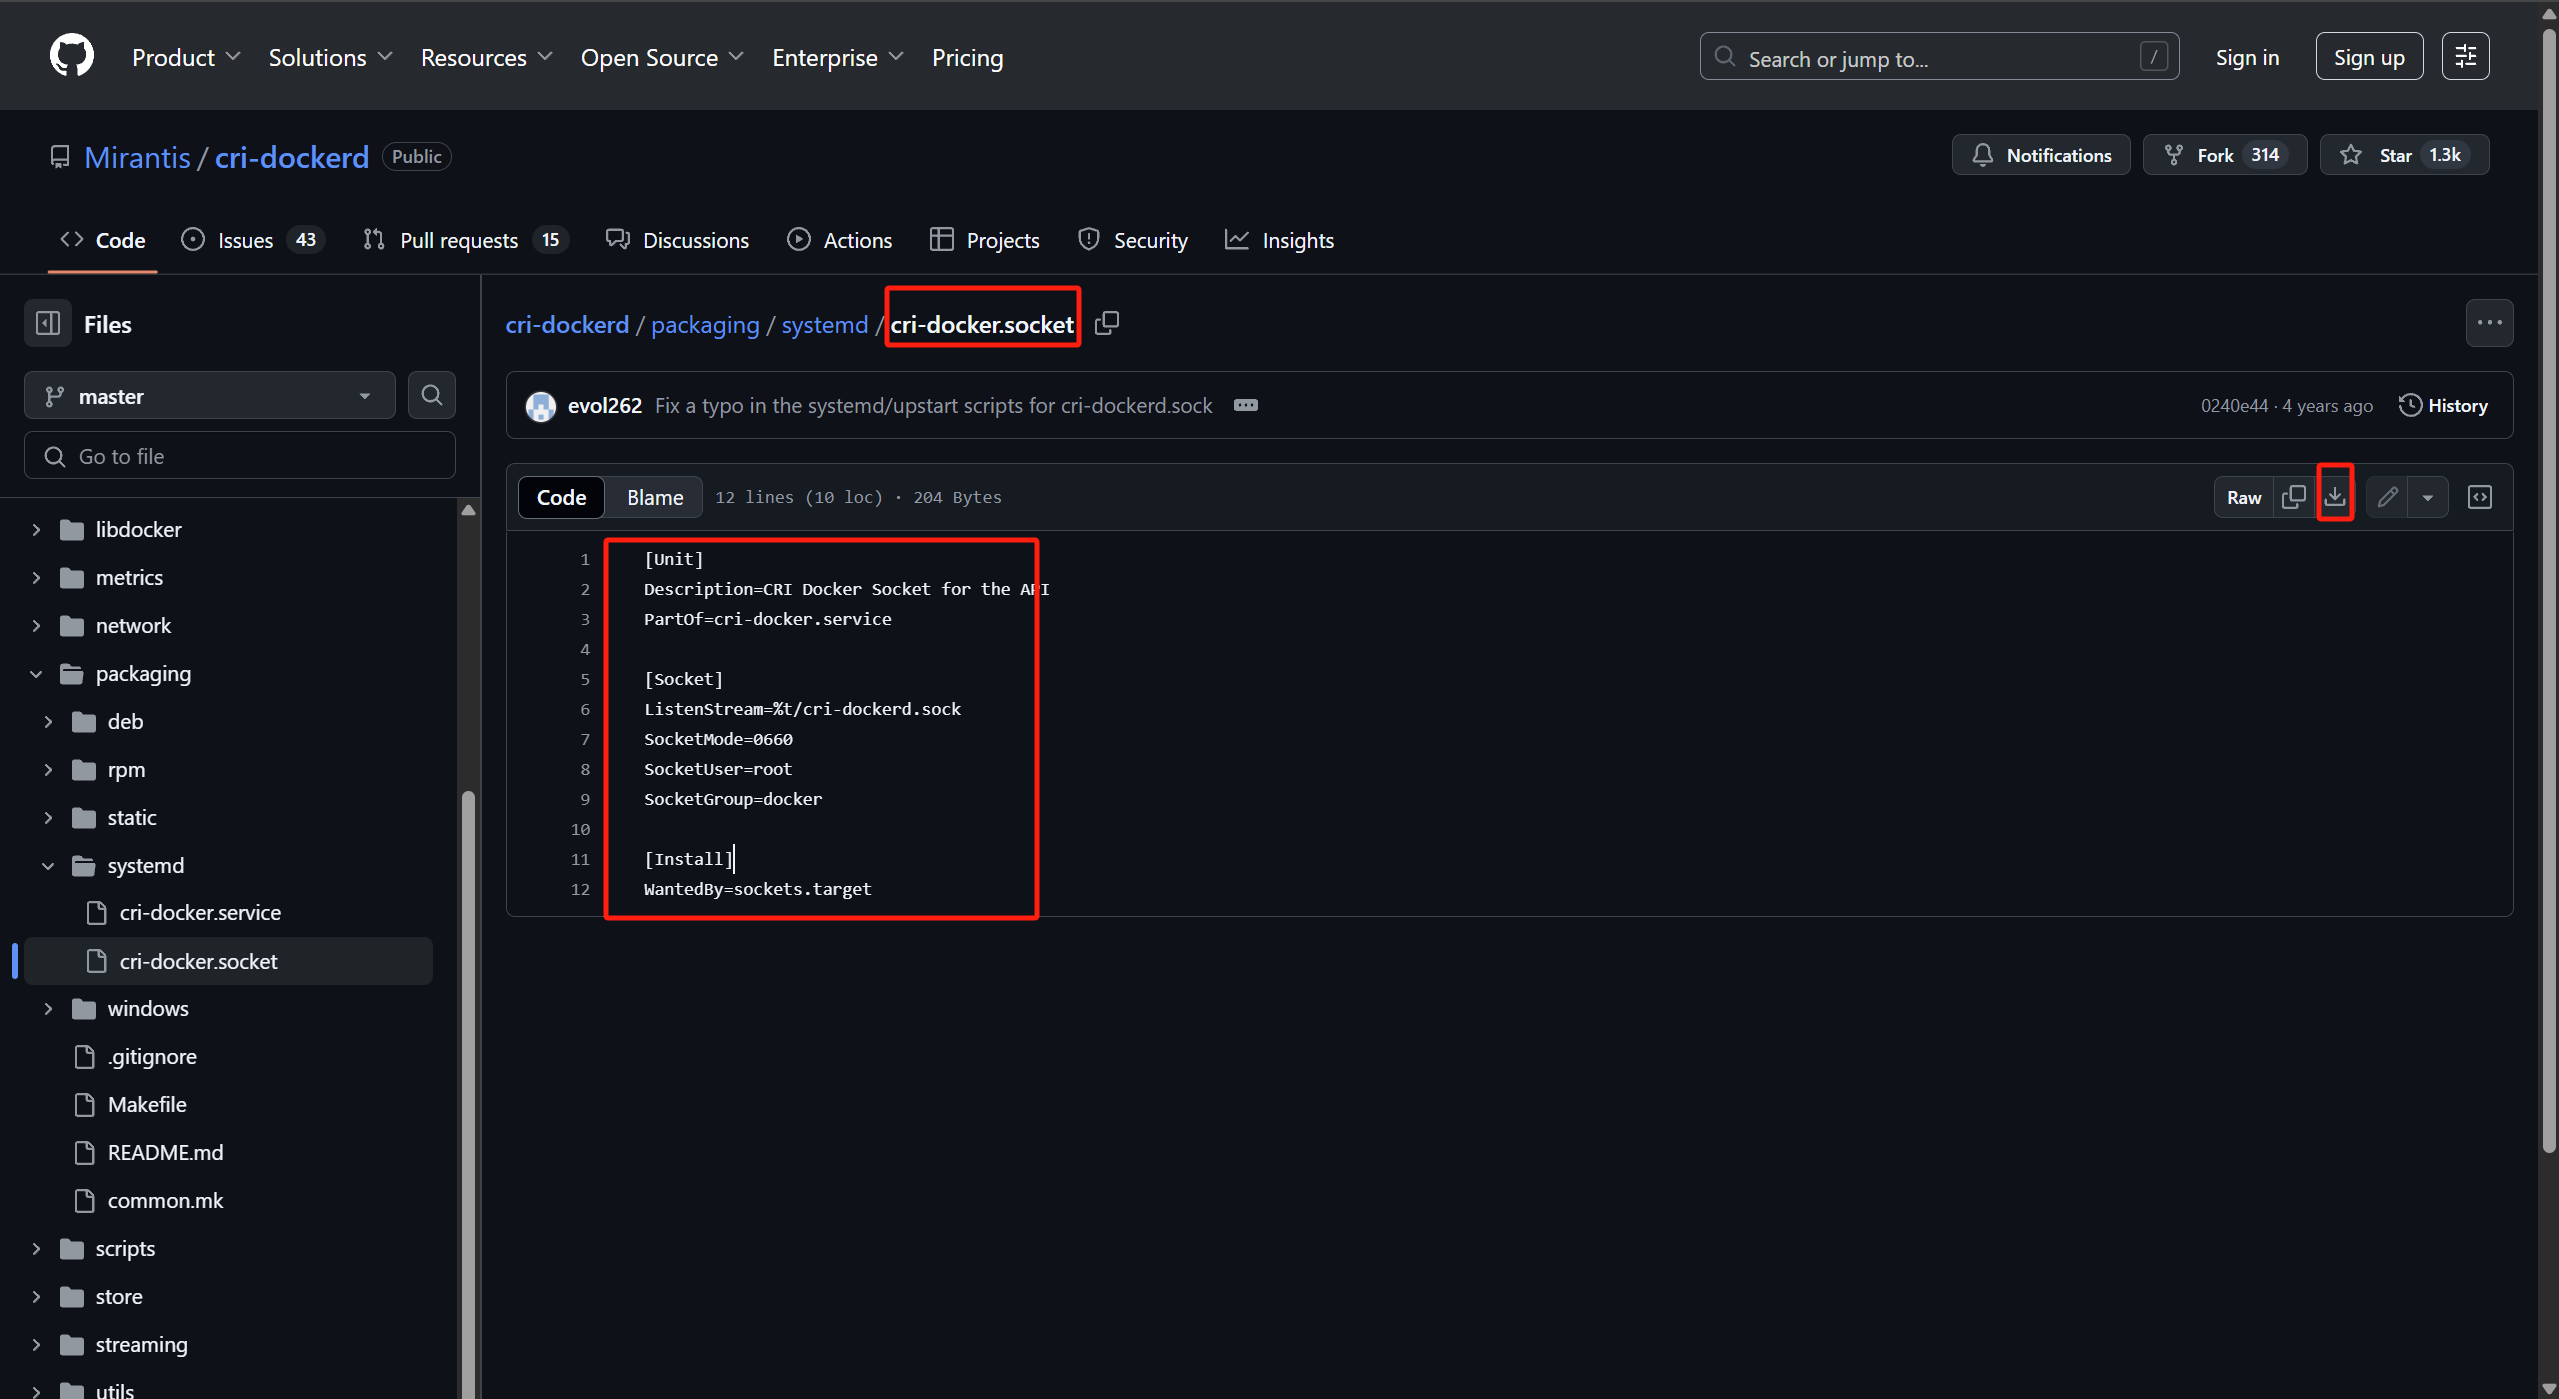
Task: Expand the deb folder
Action: point(49,721)
